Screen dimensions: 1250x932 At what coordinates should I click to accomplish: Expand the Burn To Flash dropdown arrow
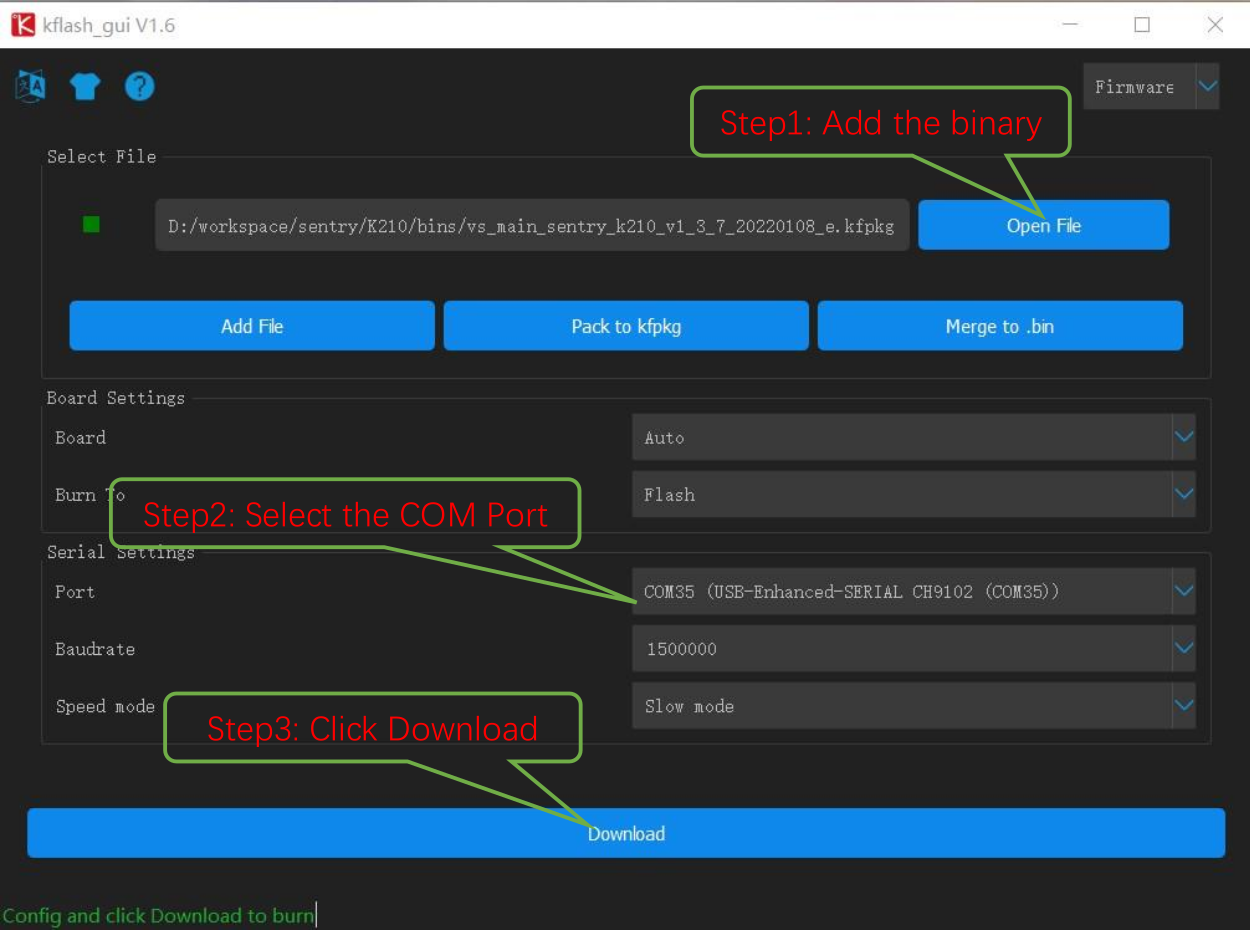tap(1184, 494)
